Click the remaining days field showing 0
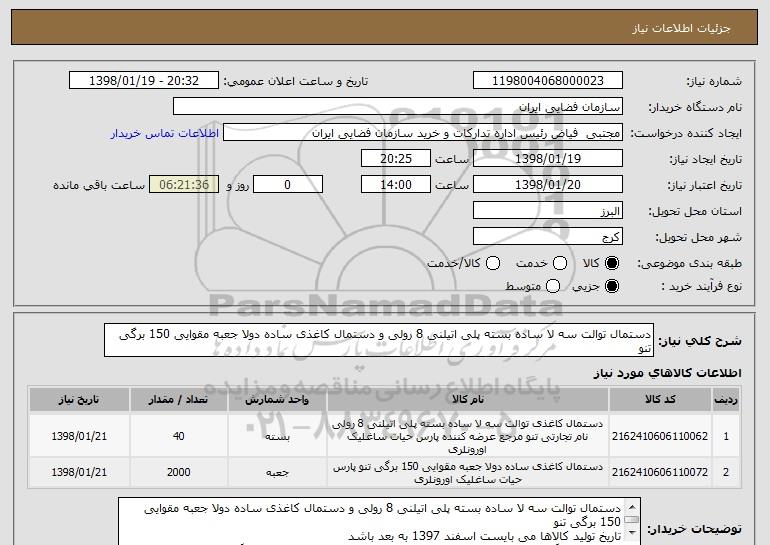Viewport: 770px width, 545px height. pos(288,185)
